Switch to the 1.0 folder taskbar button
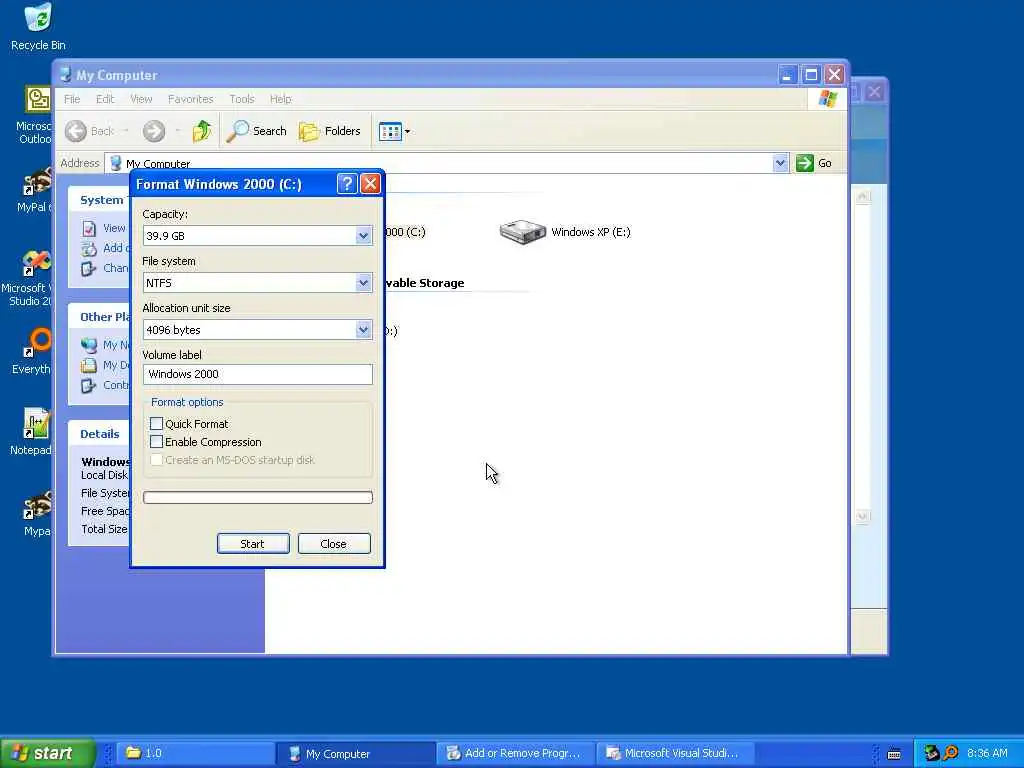 (196, 753)
